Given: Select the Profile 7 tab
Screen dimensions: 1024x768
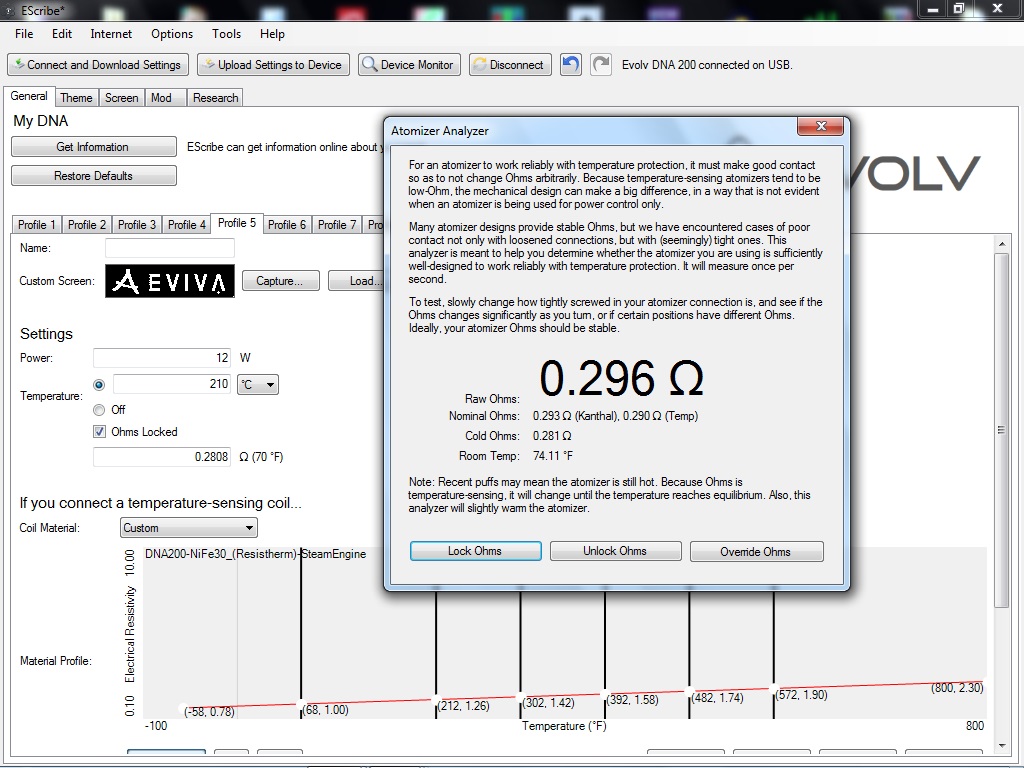Looking at the screenshot, I should [337, 225].
